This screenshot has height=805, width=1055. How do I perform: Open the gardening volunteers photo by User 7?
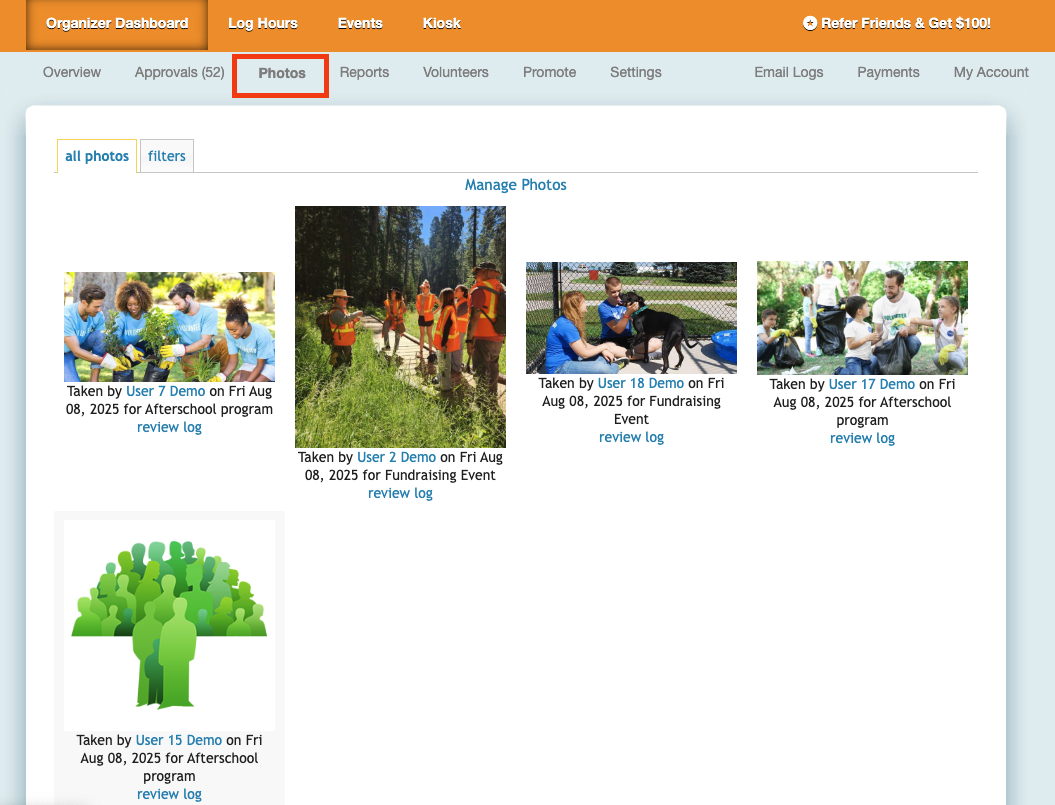pyautogui.click(x=170, y=327)
